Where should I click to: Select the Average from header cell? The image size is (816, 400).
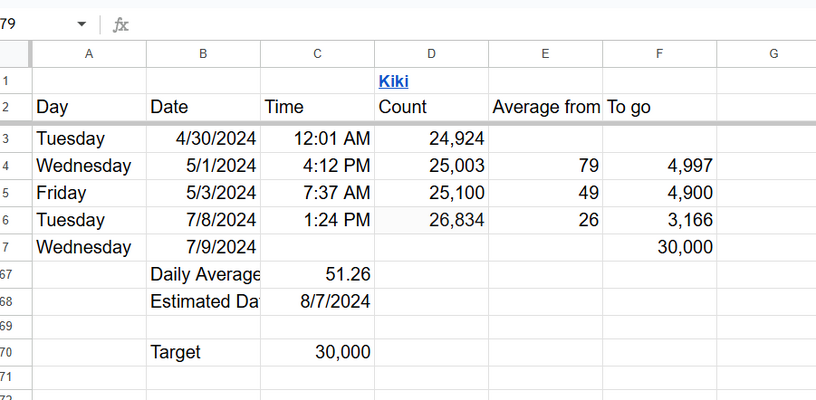pyautogui.click(x=545, y=107)
